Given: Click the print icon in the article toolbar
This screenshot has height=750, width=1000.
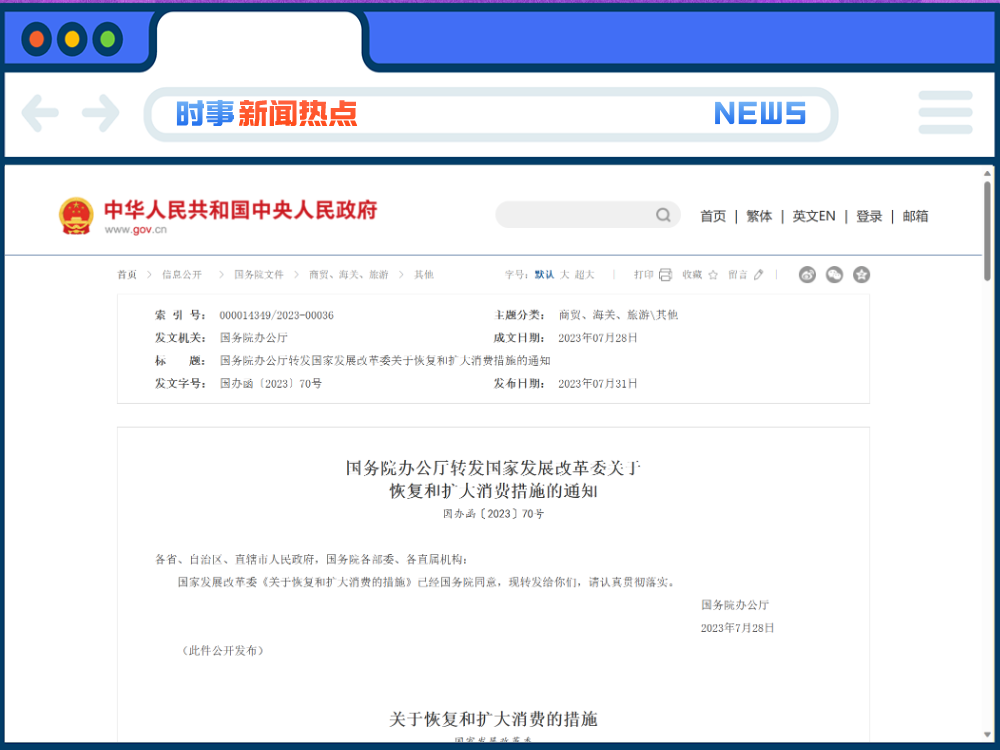Looking at the screenshot, I should [665, 275].
